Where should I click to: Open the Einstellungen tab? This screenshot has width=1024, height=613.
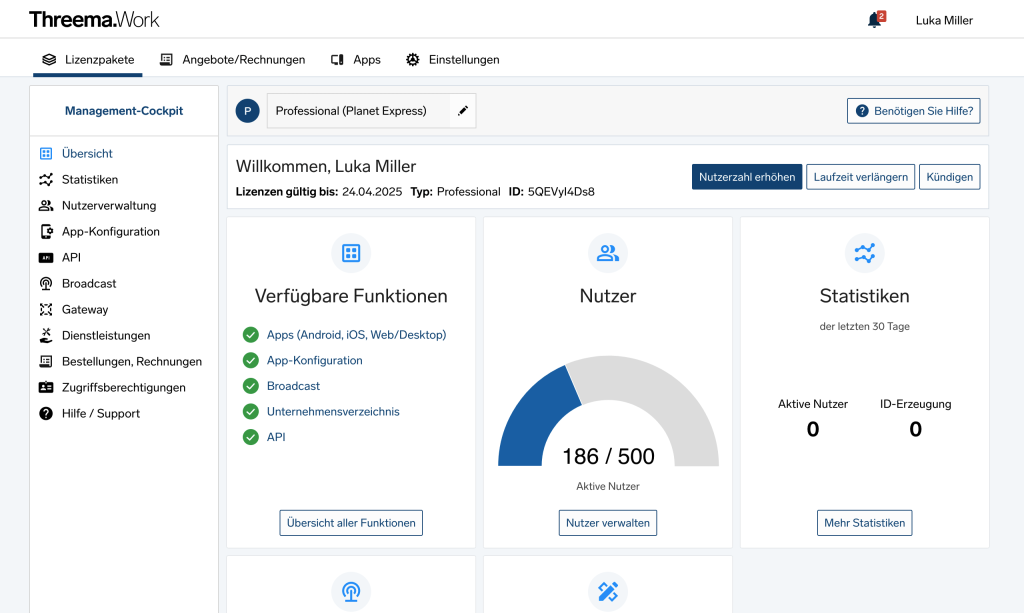click(453, 59)
